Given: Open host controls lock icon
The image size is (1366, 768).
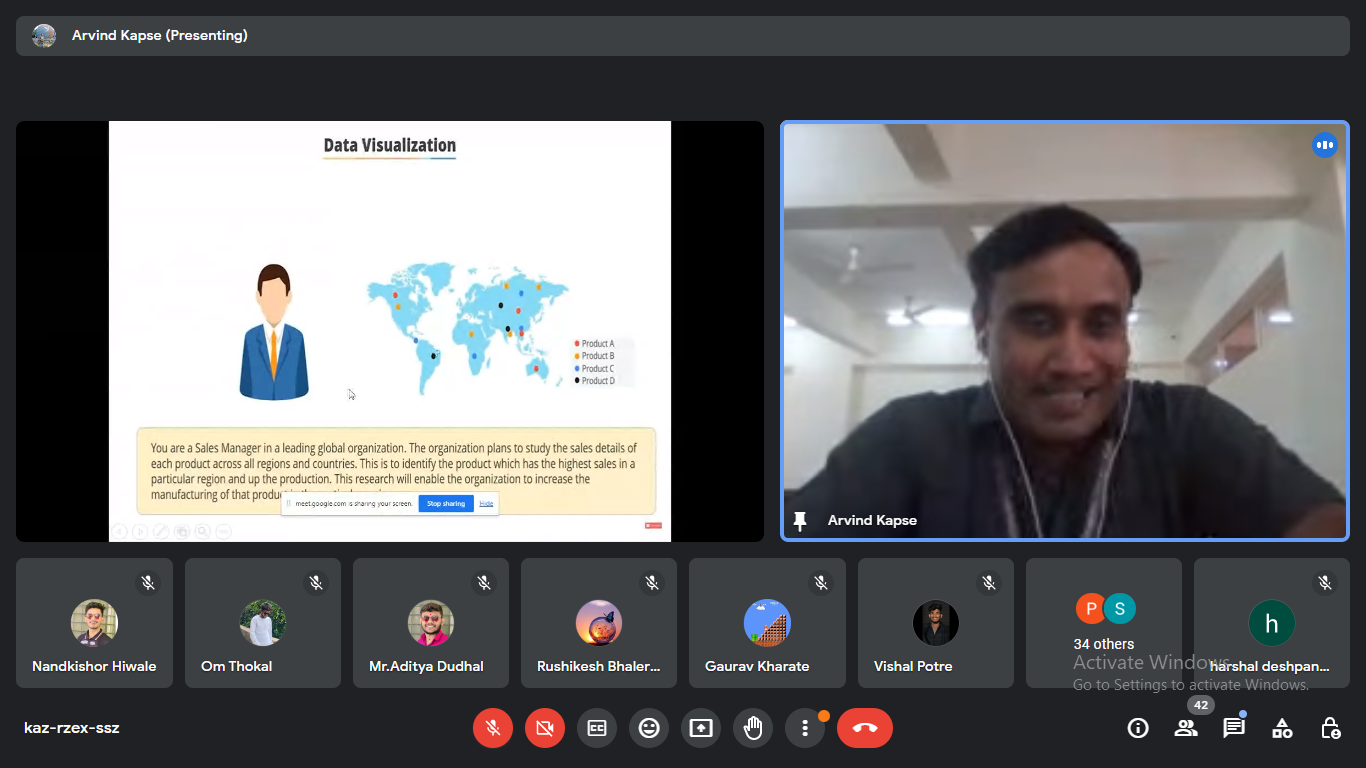Looking at the screenshot, I should coord(1330,728).
